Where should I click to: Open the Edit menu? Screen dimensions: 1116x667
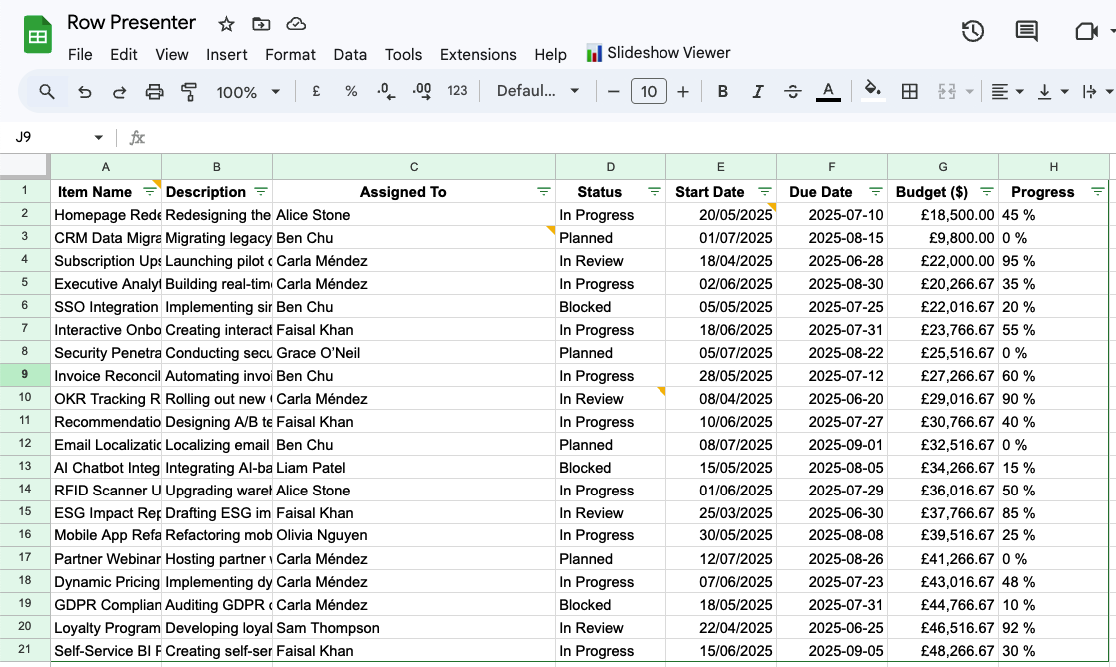pyautogui.click(x=124, y=55)
